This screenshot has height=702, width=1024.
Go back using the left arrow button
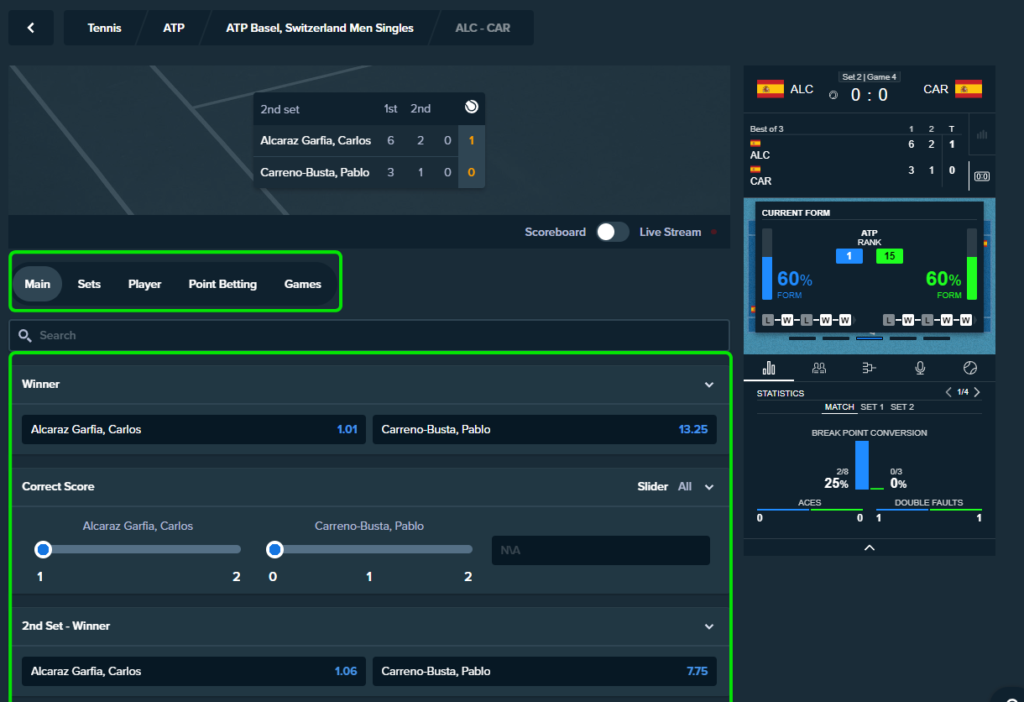31,28
